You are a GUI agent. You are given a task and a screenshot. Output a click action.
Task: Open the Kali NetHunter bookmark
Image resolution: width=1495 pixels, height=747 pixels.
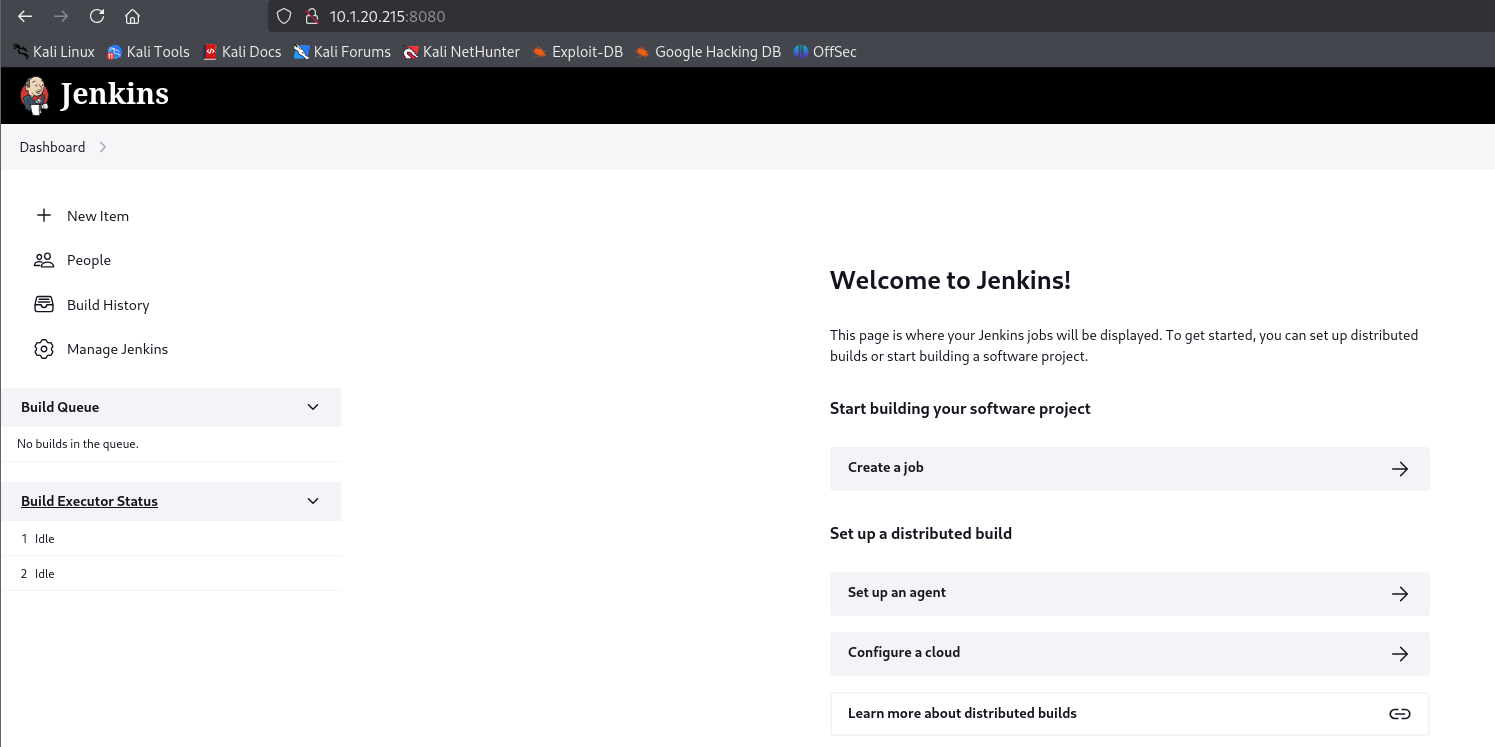[462, 52]
